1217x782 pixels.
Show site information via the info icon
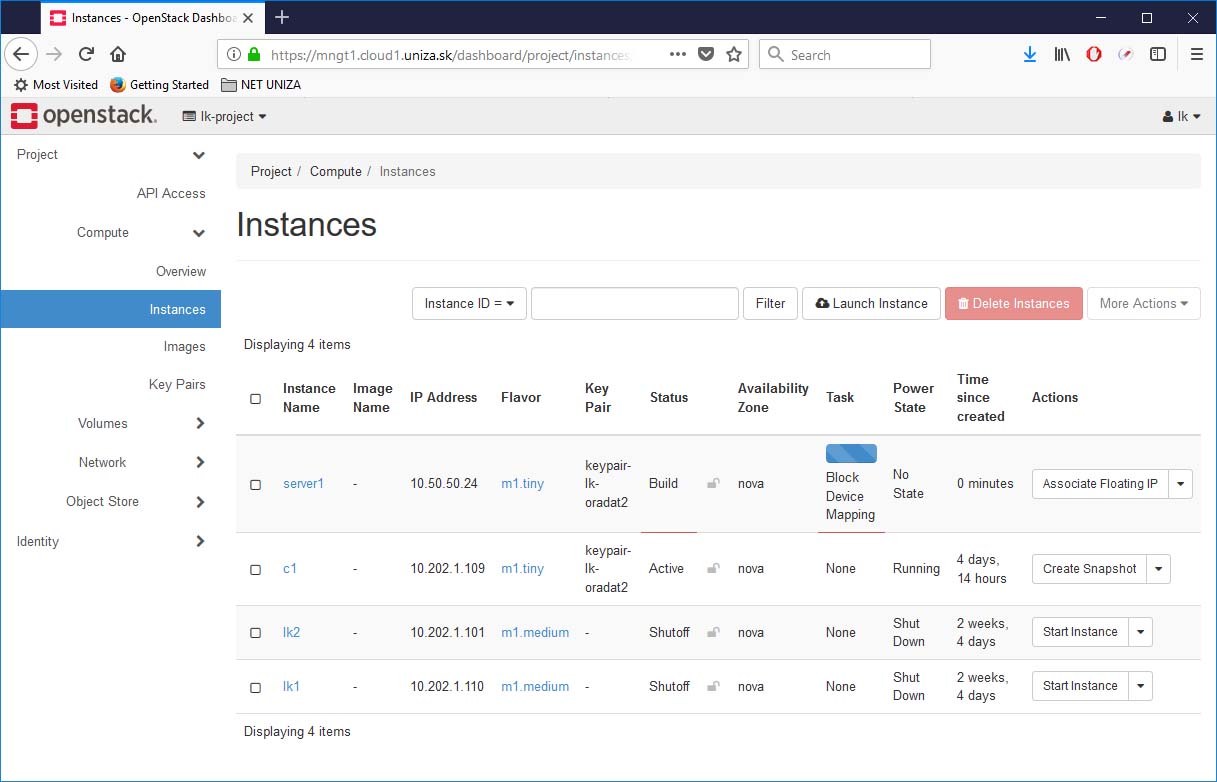(x=234, y=55)
